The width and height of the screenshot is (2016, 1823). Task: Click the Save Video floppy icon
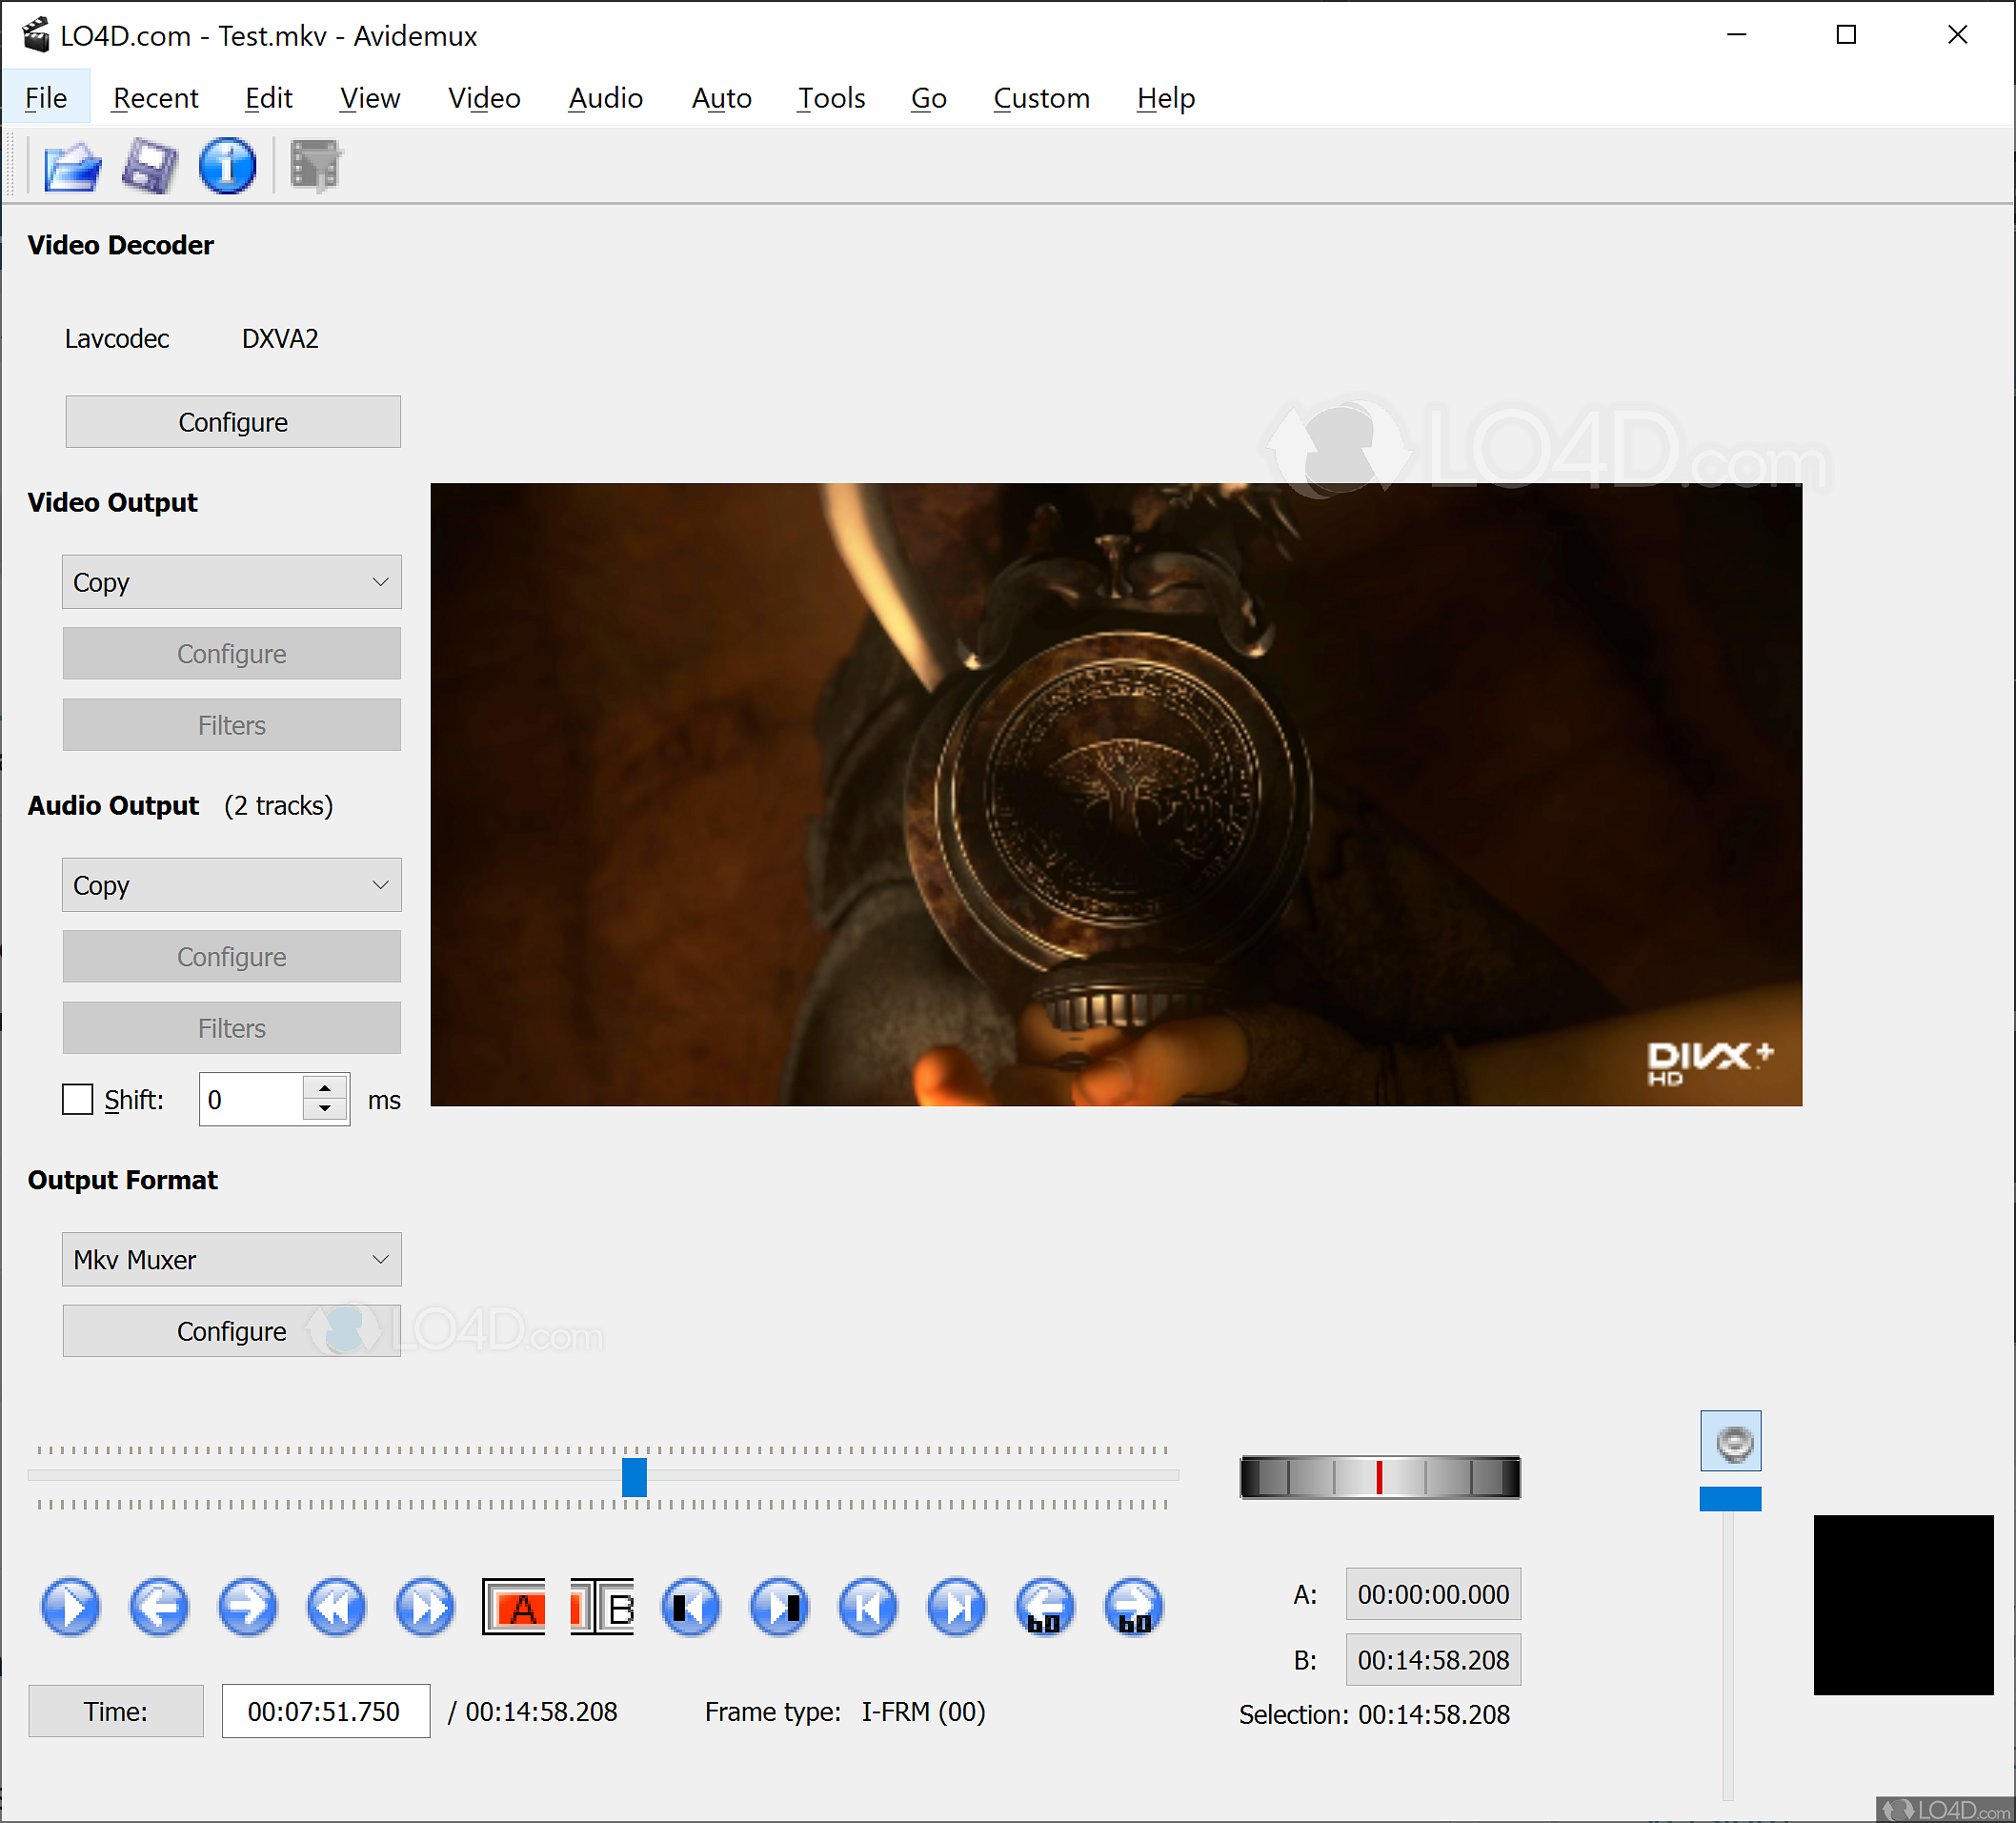150,166
